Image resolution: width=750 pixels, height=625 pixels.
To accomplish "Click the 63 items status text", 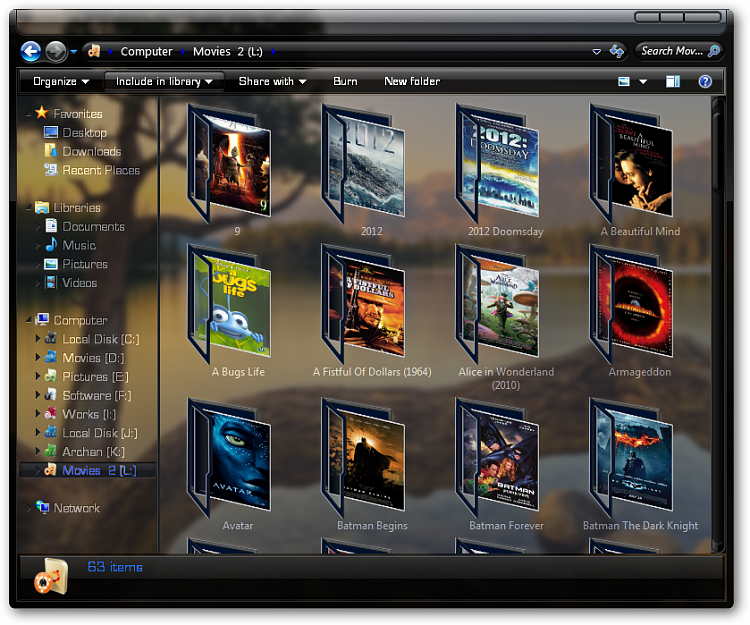I will [115, 567].
